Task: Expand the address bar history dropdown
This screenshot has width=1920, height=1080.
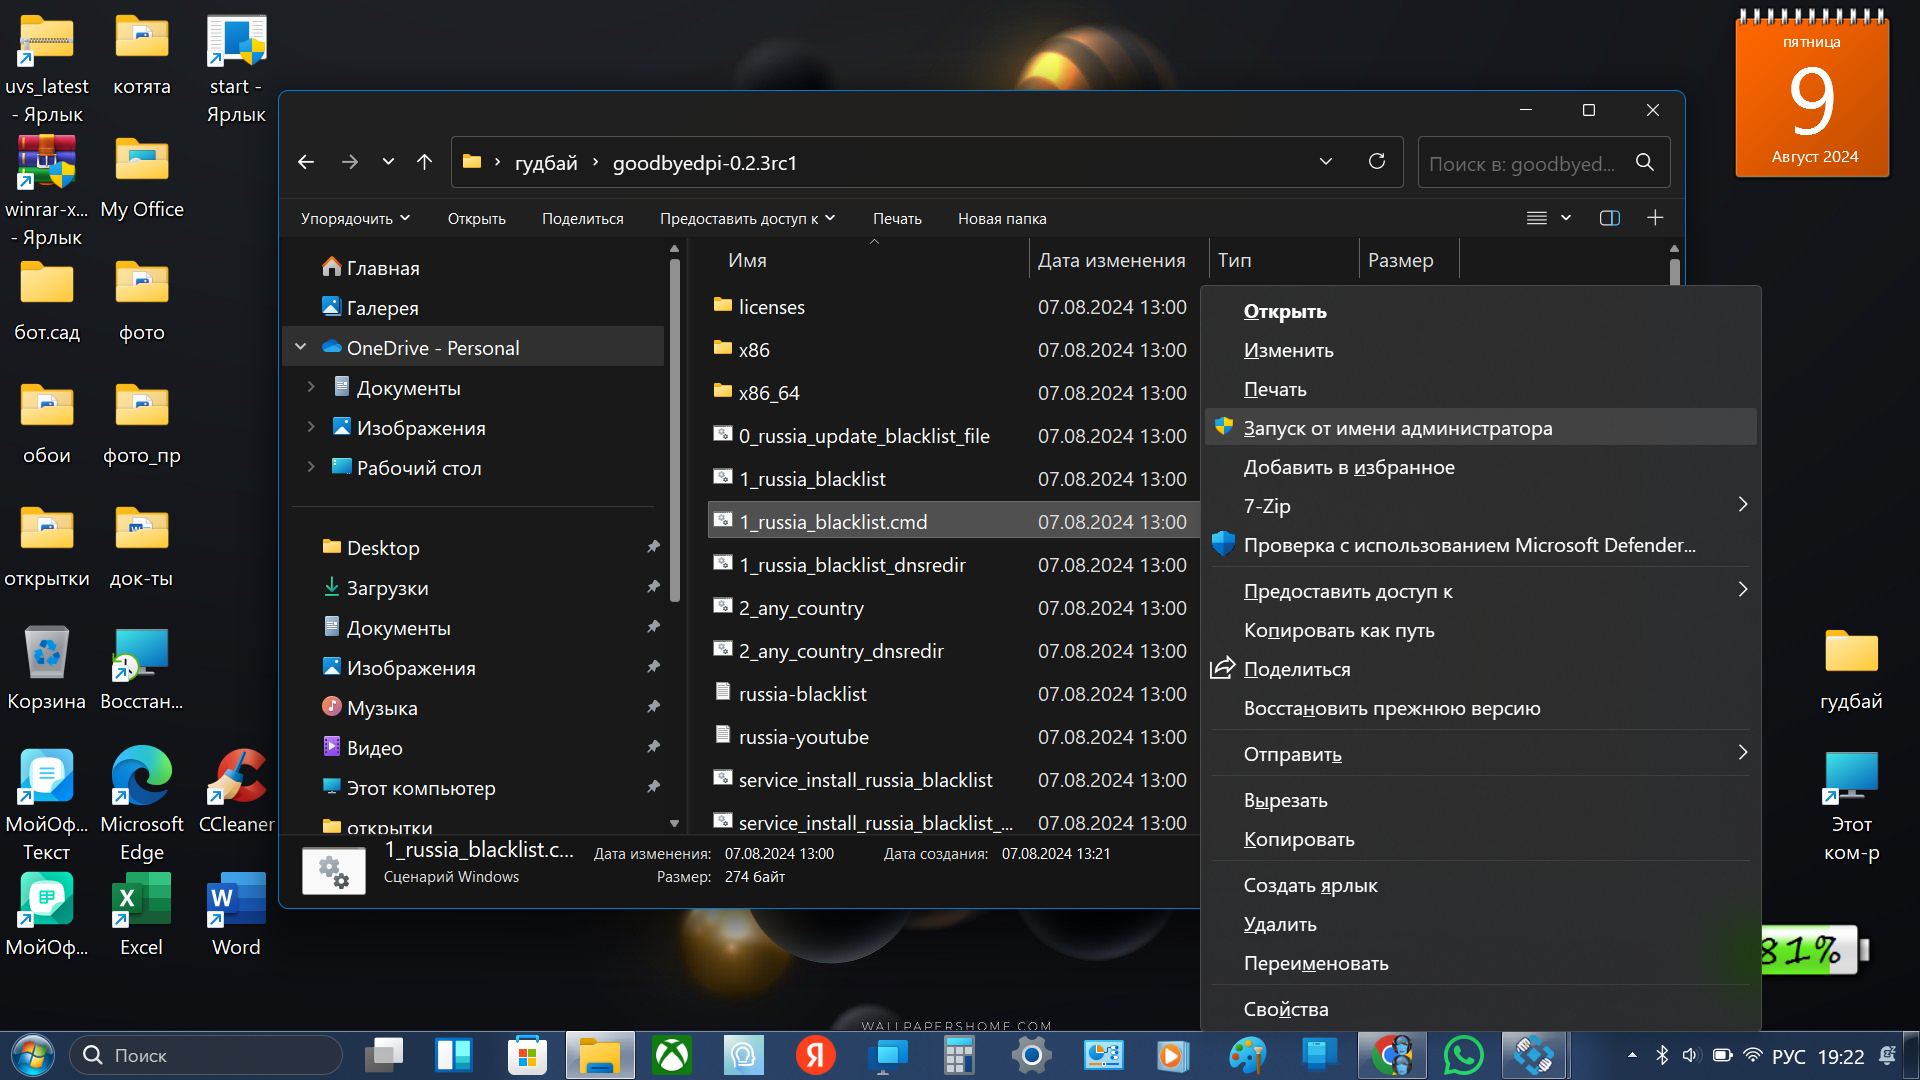Action: (x=1326, y=162)
